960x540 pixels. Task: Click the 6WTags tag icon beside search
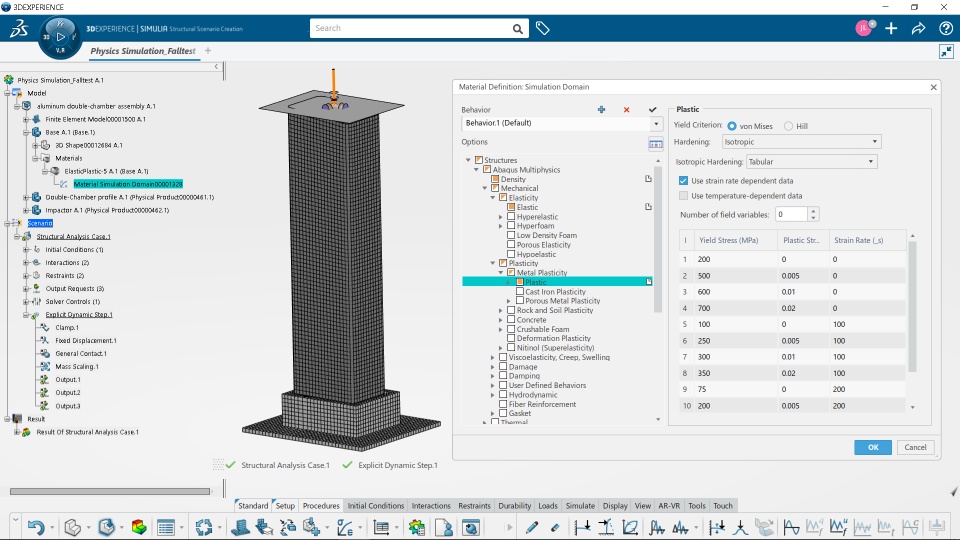coord(542,28)
